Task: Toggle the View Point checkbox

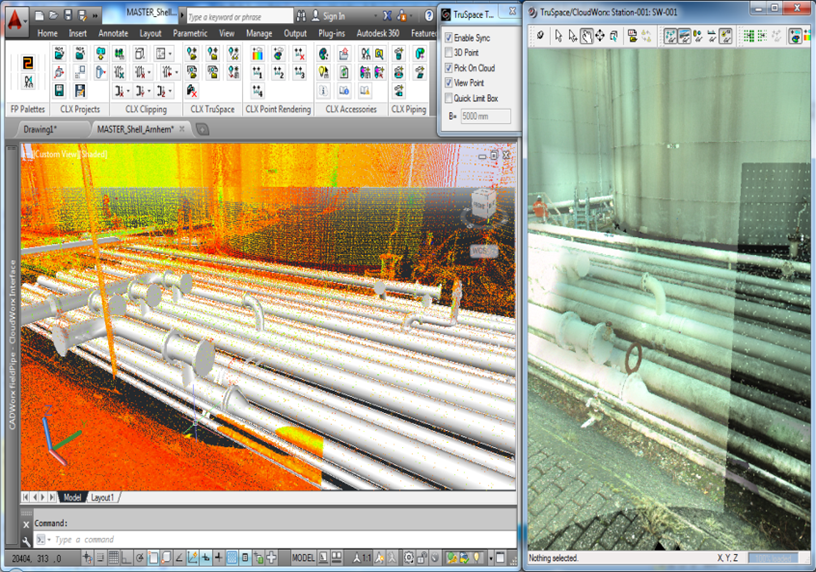Action: 449,83
